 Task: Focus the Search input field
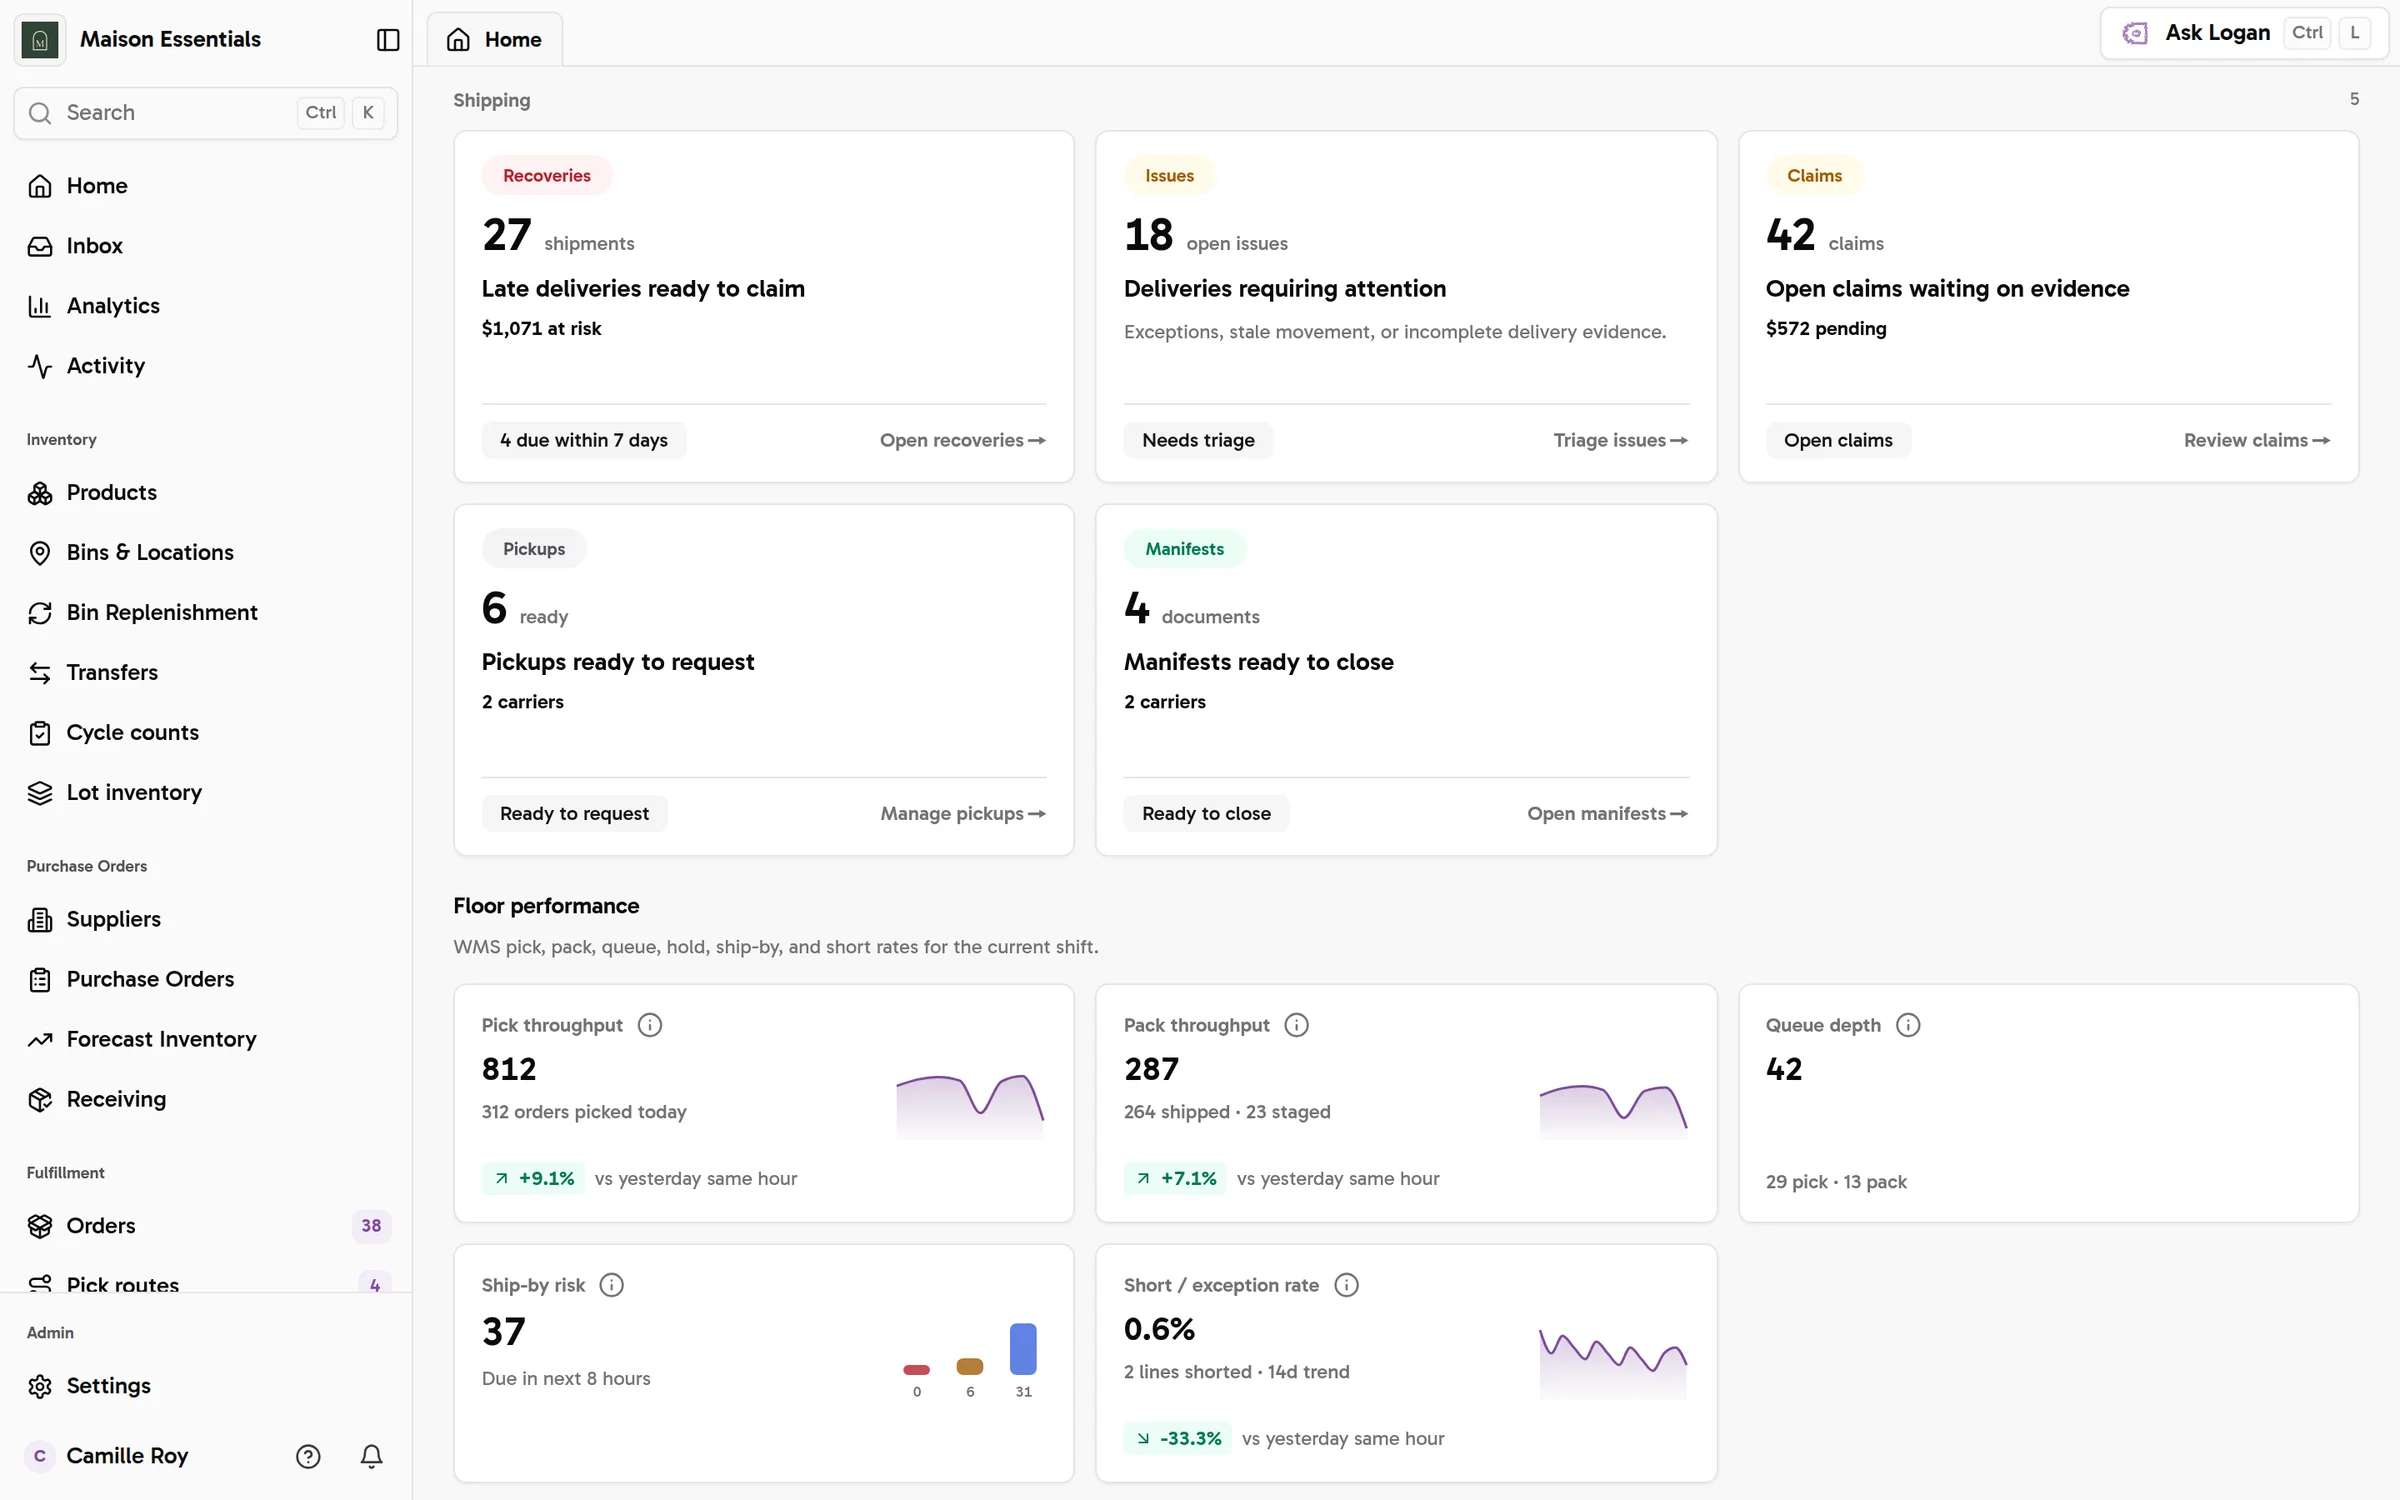point(206,113)
